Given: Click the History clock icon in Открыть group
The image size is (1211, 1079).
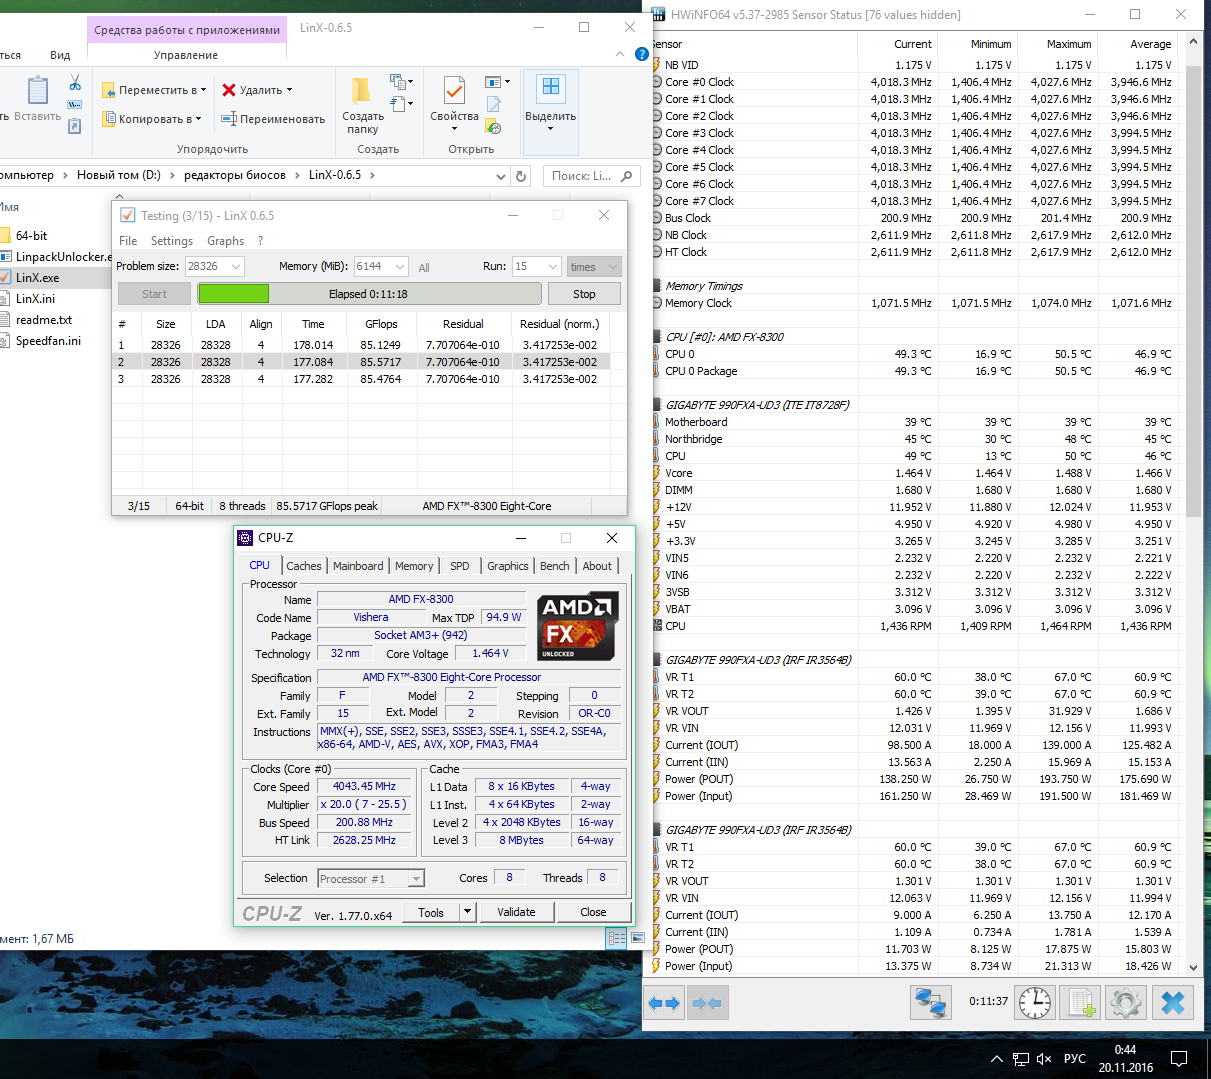Looking at the screenshot, I should coord(493,127).
